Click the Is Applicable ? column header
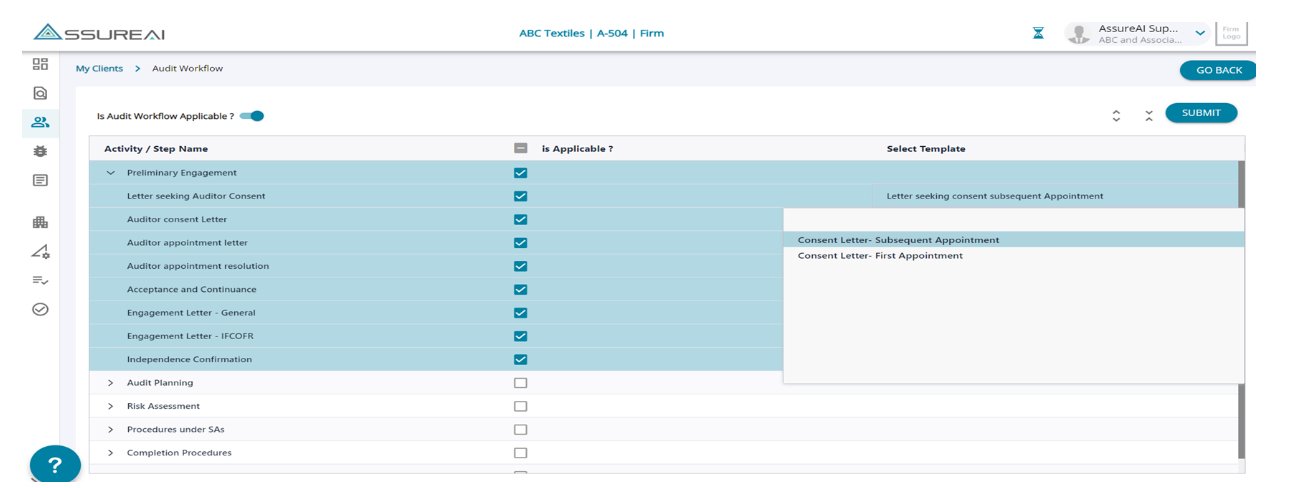The image size is (1291, 488). click(577, 149)
